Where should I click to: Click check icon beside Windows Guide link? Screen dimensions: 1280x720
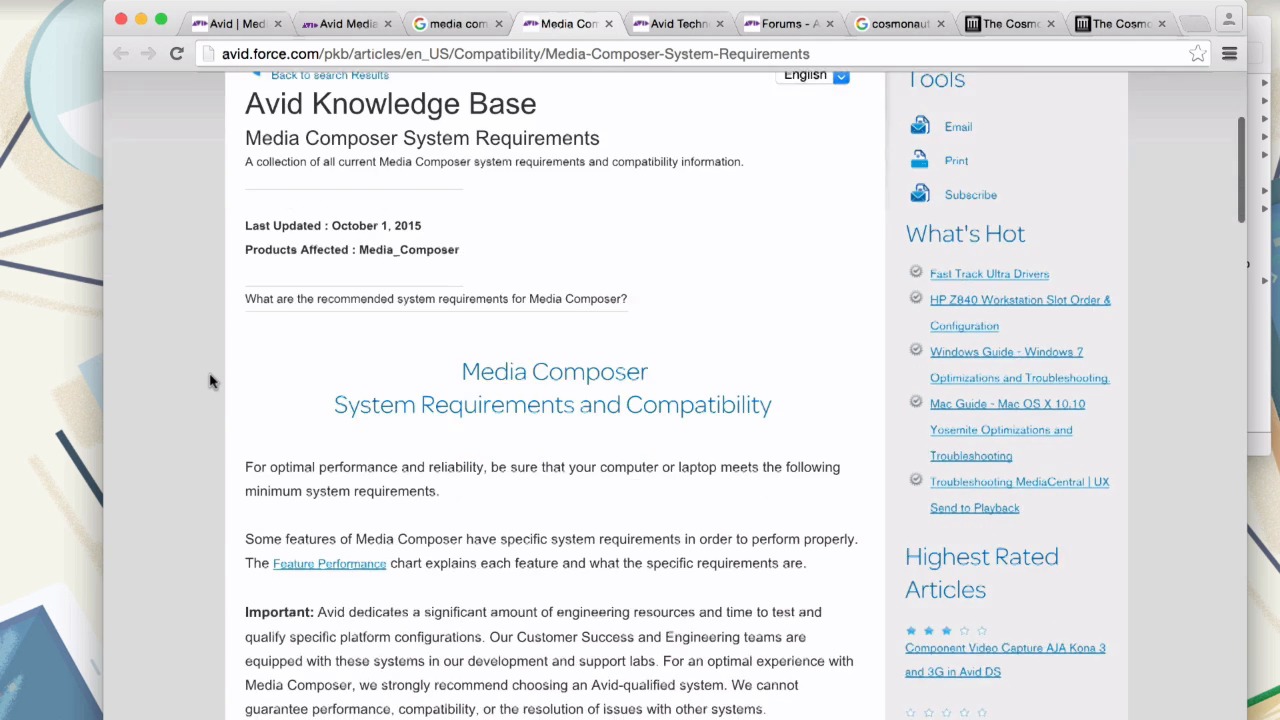(915, 350)
